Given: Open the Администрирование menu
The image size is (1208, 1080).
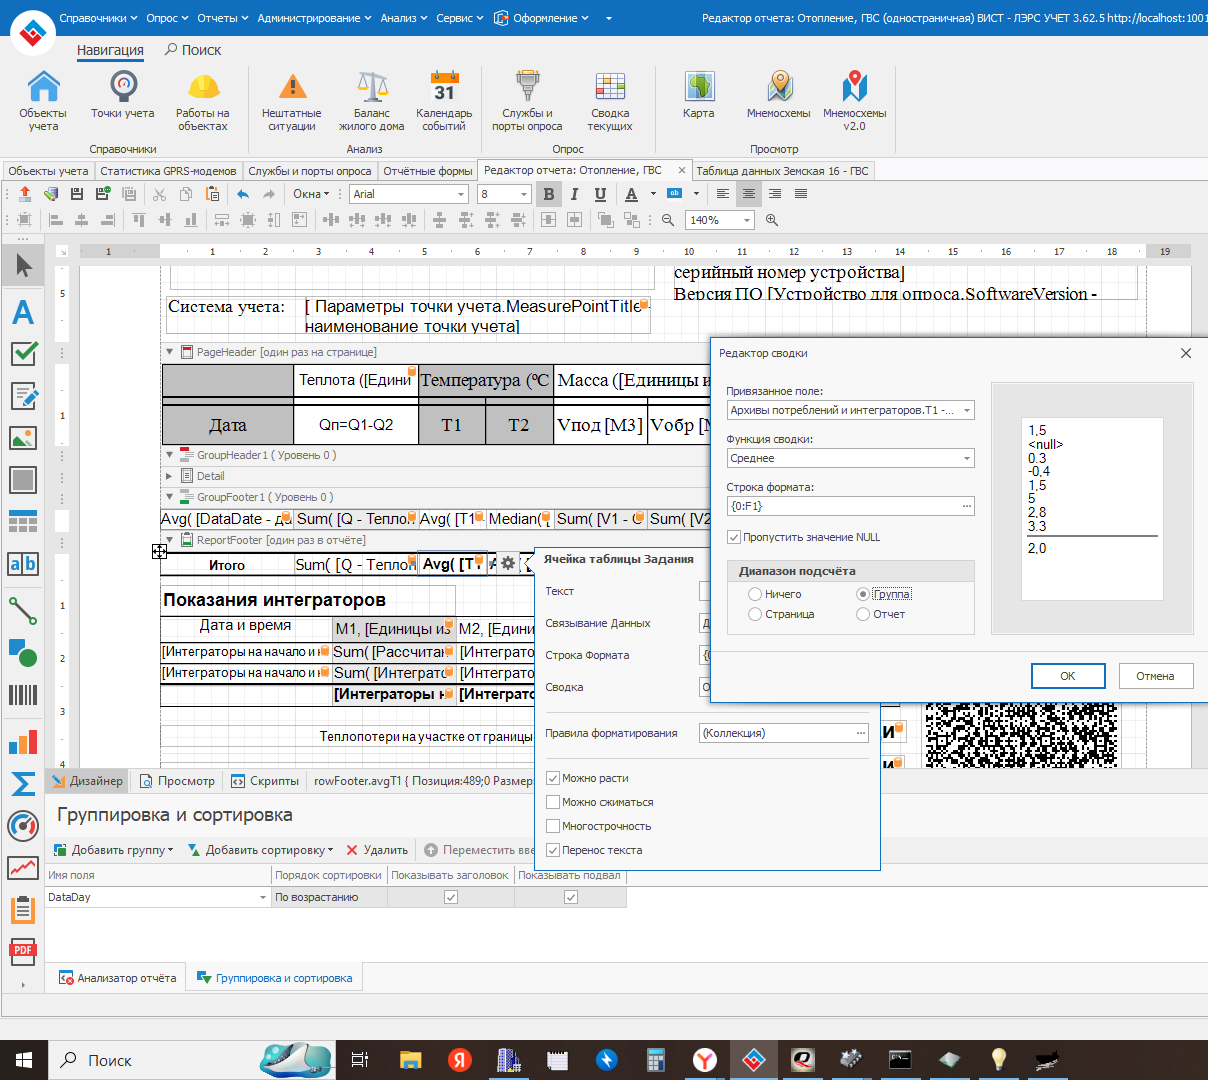Looking at the screenshot, I should click(x=313, y=18).
